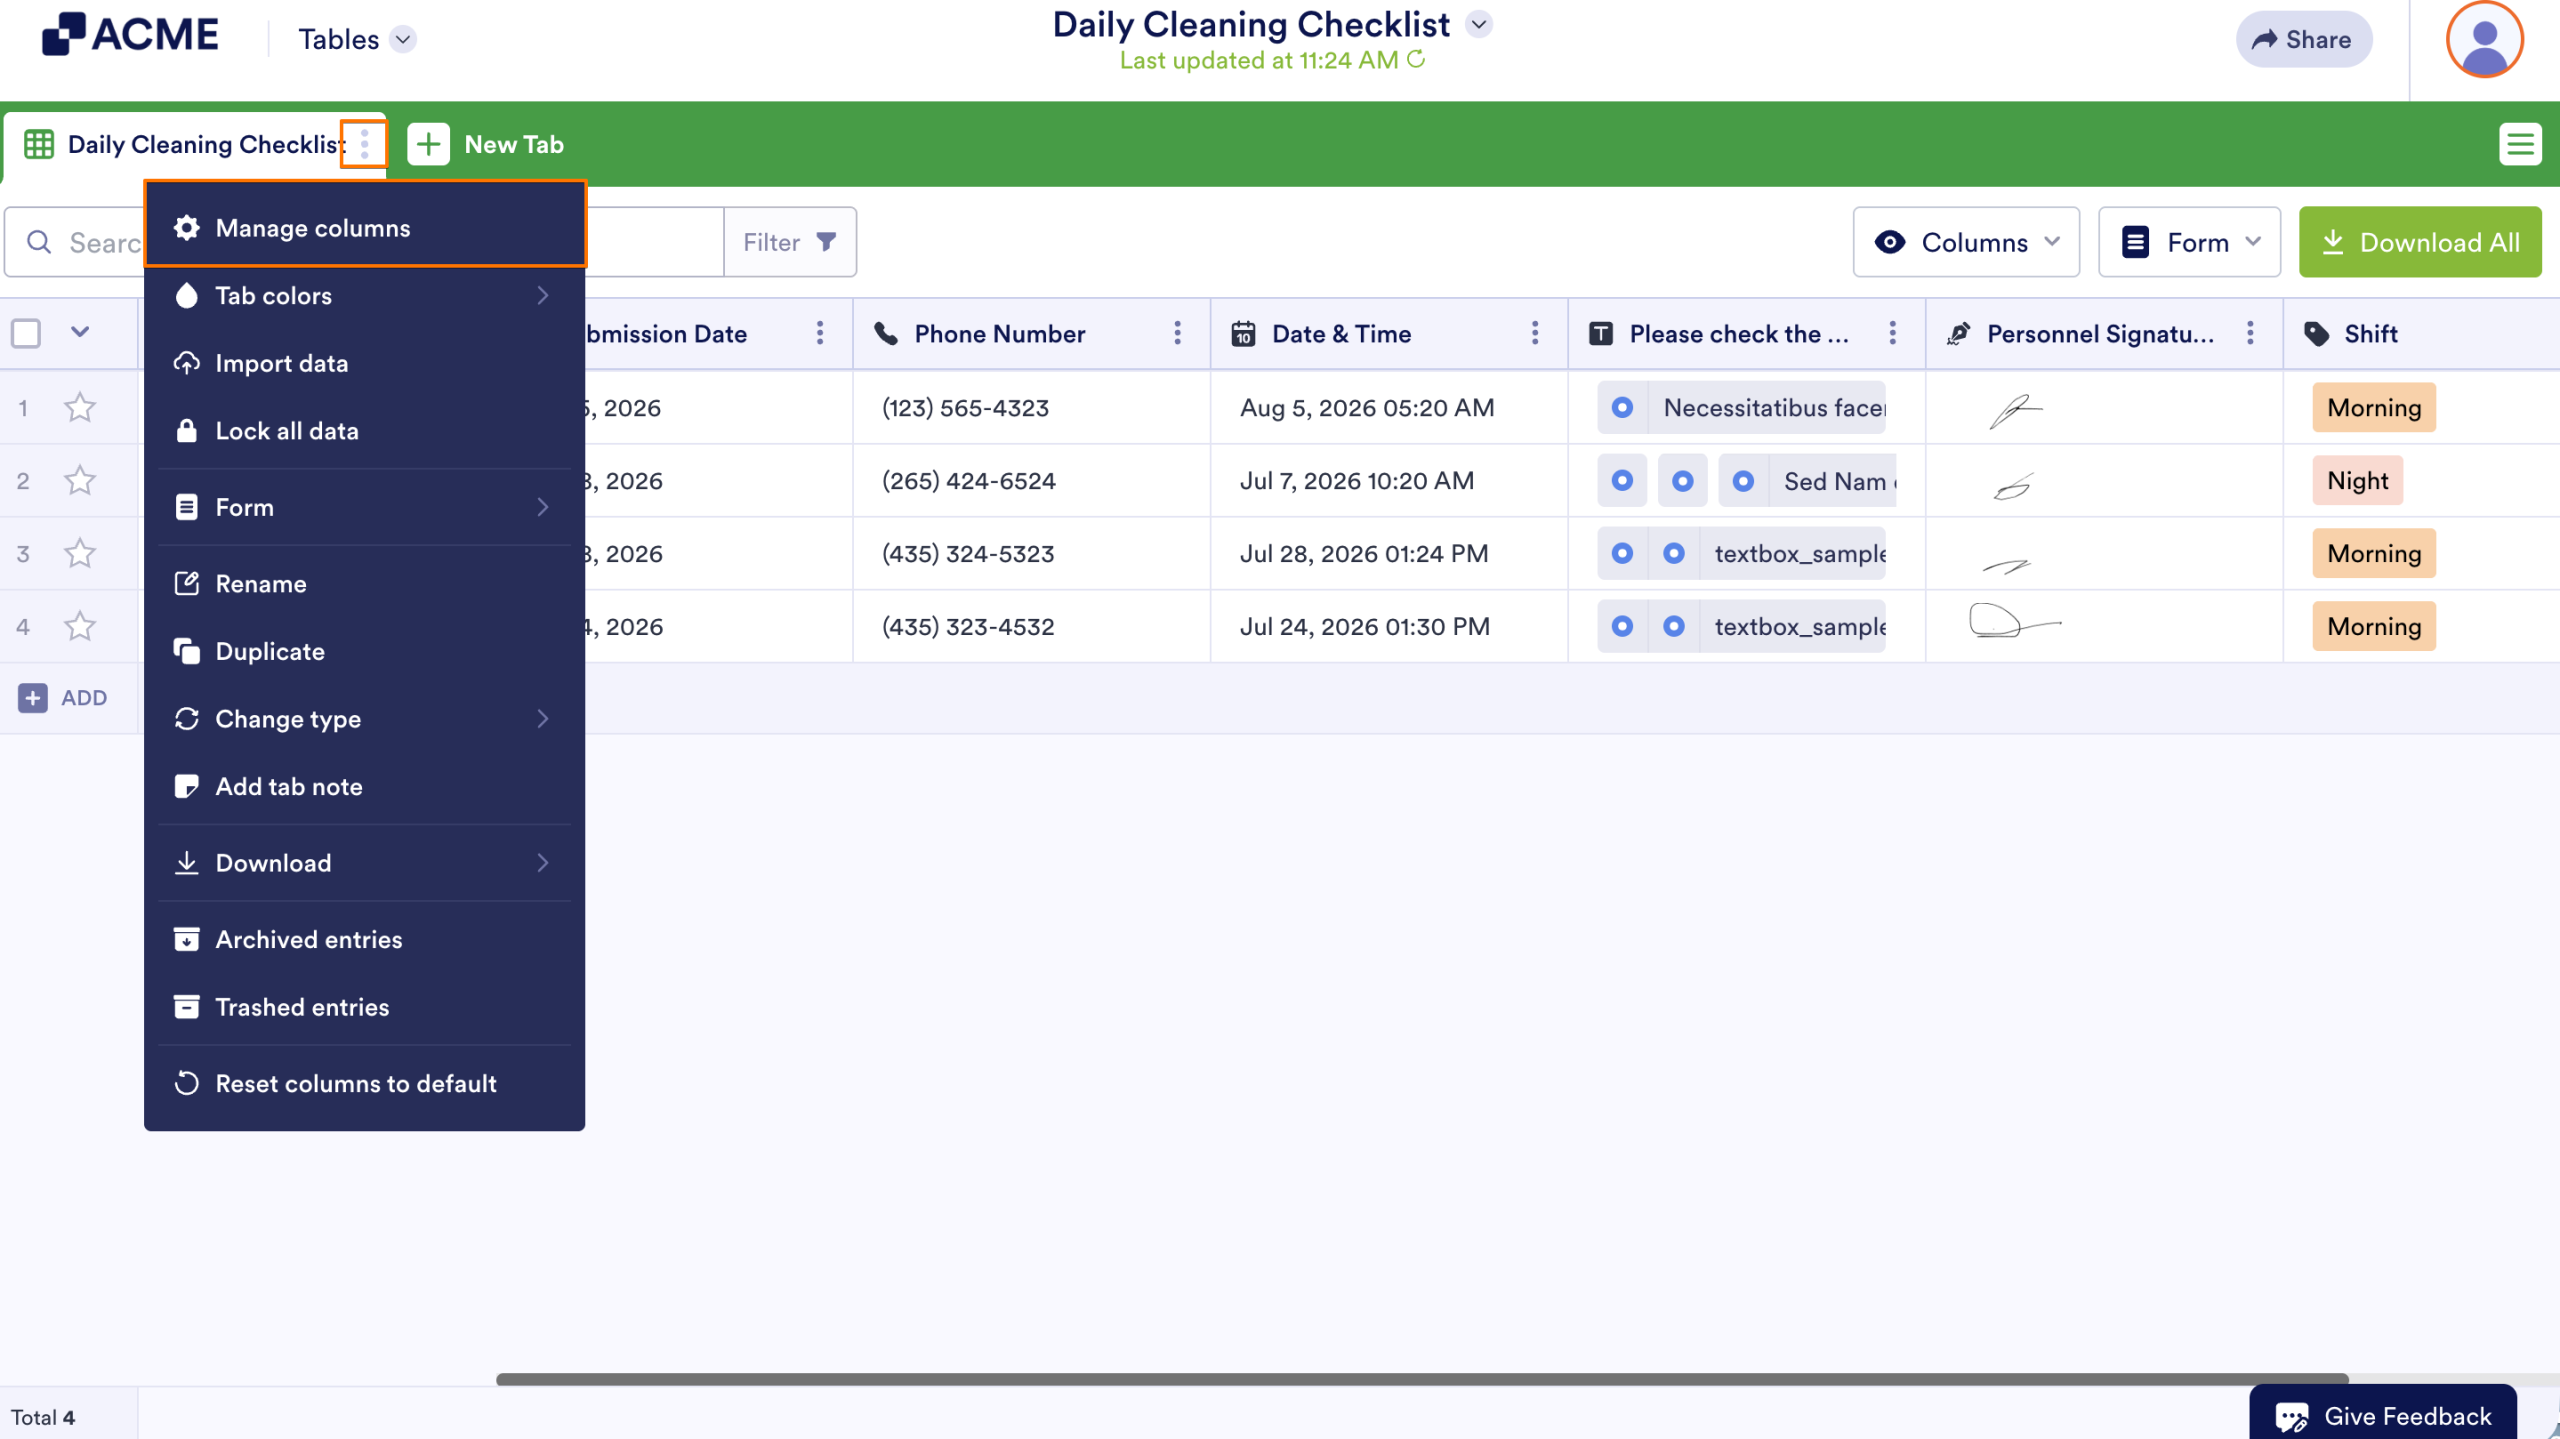Click the first radio option in Sed Nam row
Image resolution: width=2560 pixels, height=1439 pixels.
(x=1622, y=481)
